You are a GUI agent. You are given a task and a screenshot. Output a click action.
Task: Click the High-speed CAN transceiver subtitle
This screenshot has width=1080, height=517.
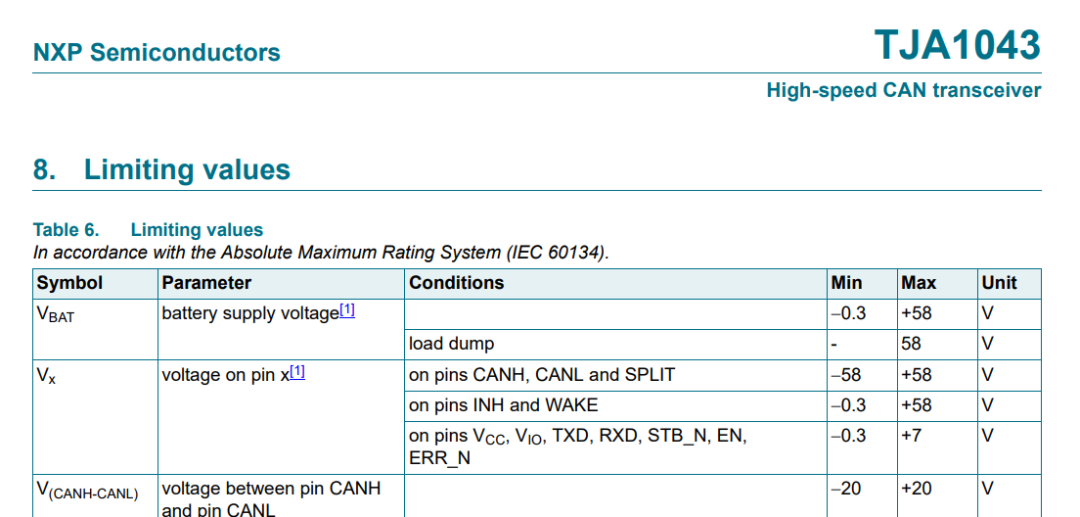point(904,90)
